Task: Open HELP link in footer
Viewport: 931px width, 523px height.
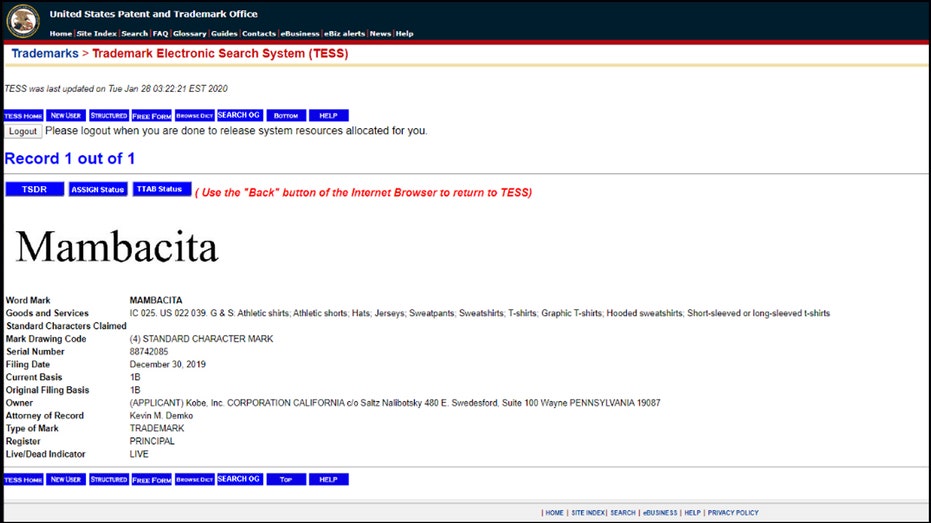Action: tap(692, 513)
